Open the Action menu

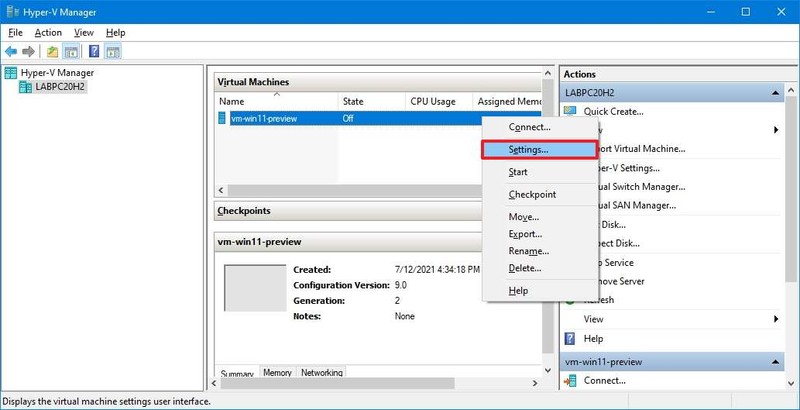coord(48,33)
